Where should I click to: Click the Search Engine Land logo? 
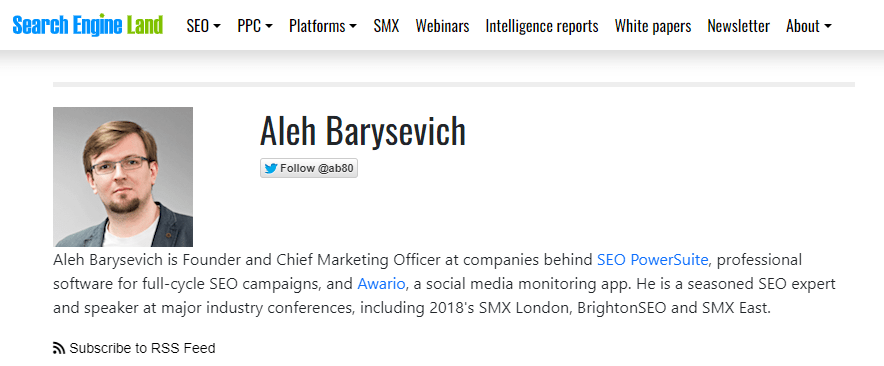[88, 25]
